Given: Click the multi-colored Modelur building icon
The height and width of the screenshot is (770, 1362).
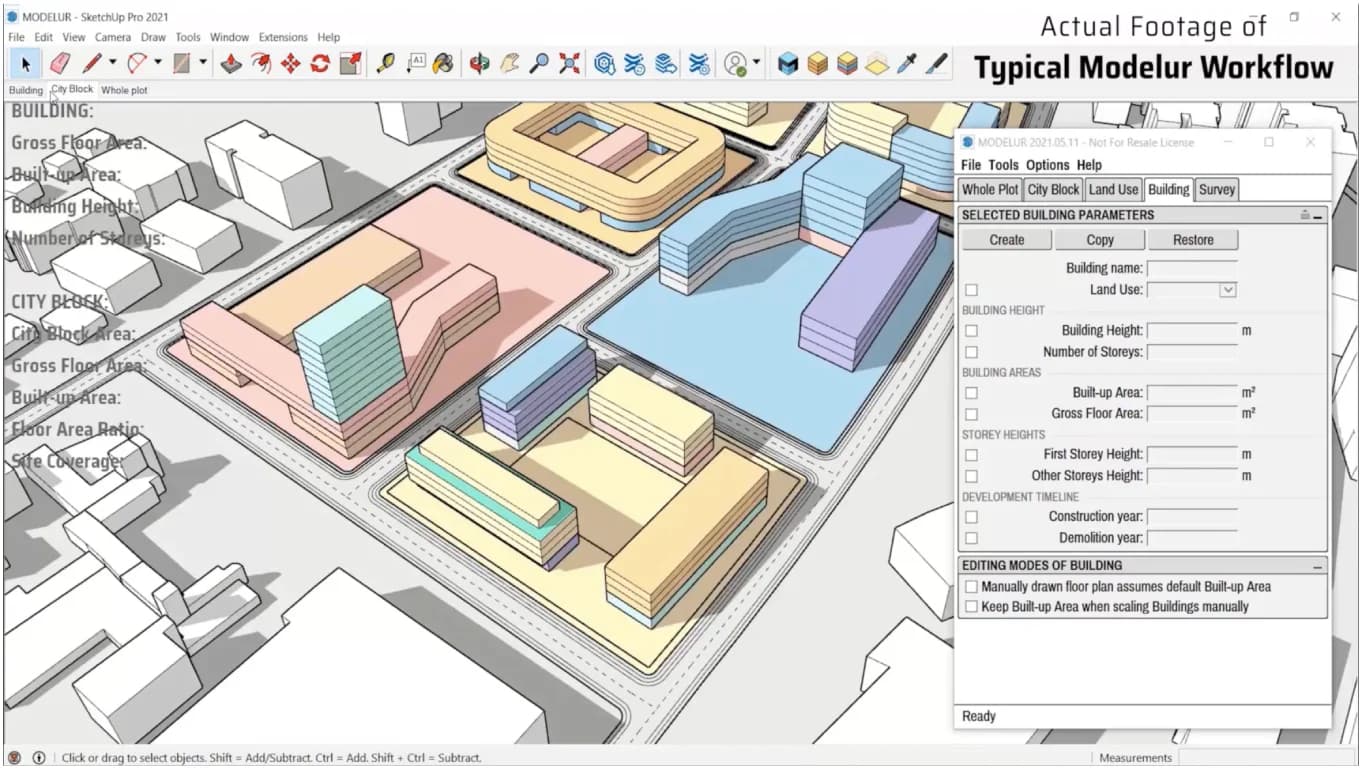Looking at the screenshot, I should [847, 64].
